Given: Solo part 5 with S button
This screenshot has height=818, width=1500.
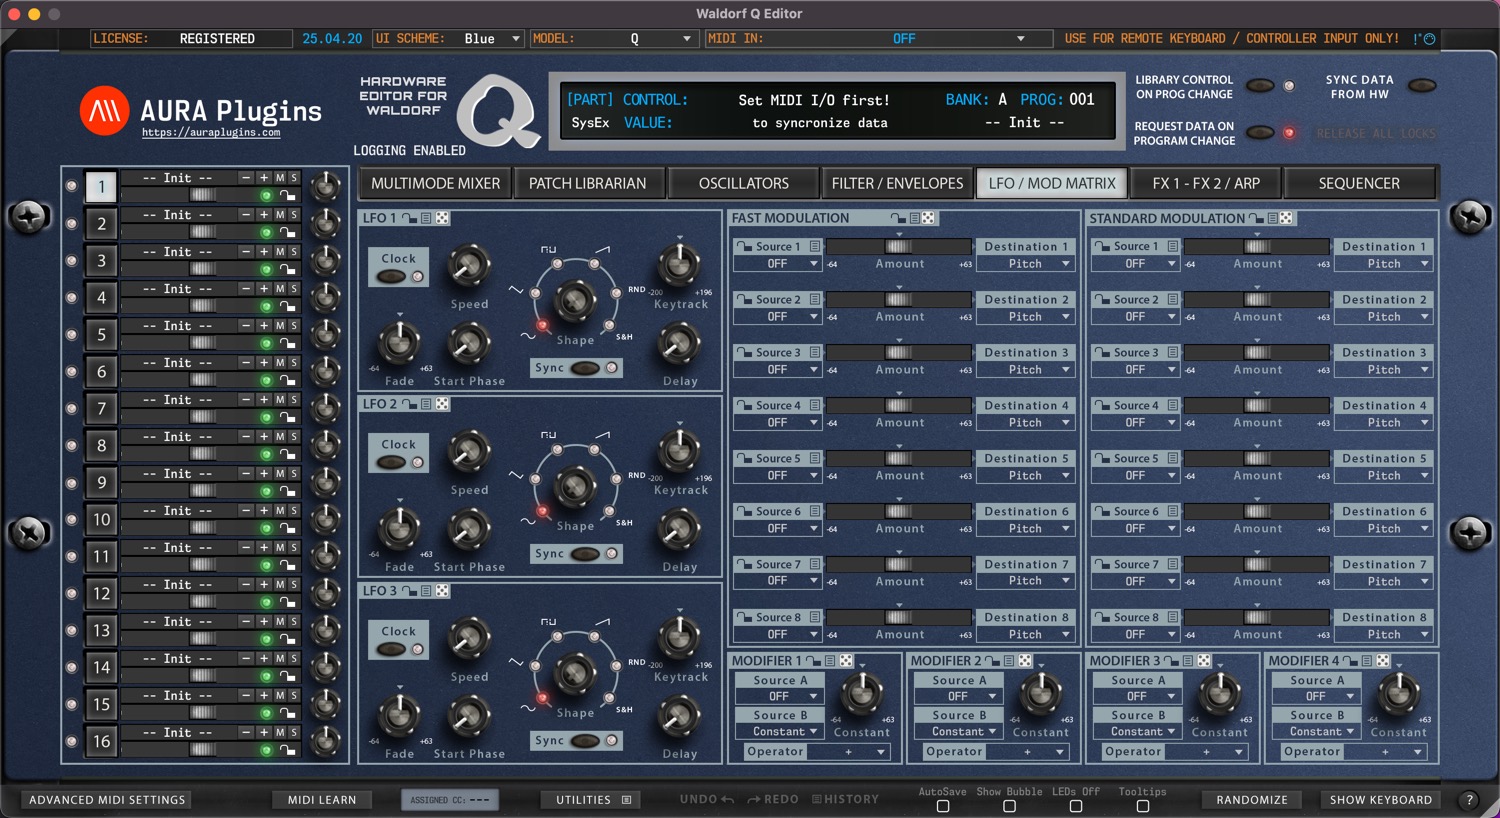Looking at the screenshot, I should coord(294,325).
